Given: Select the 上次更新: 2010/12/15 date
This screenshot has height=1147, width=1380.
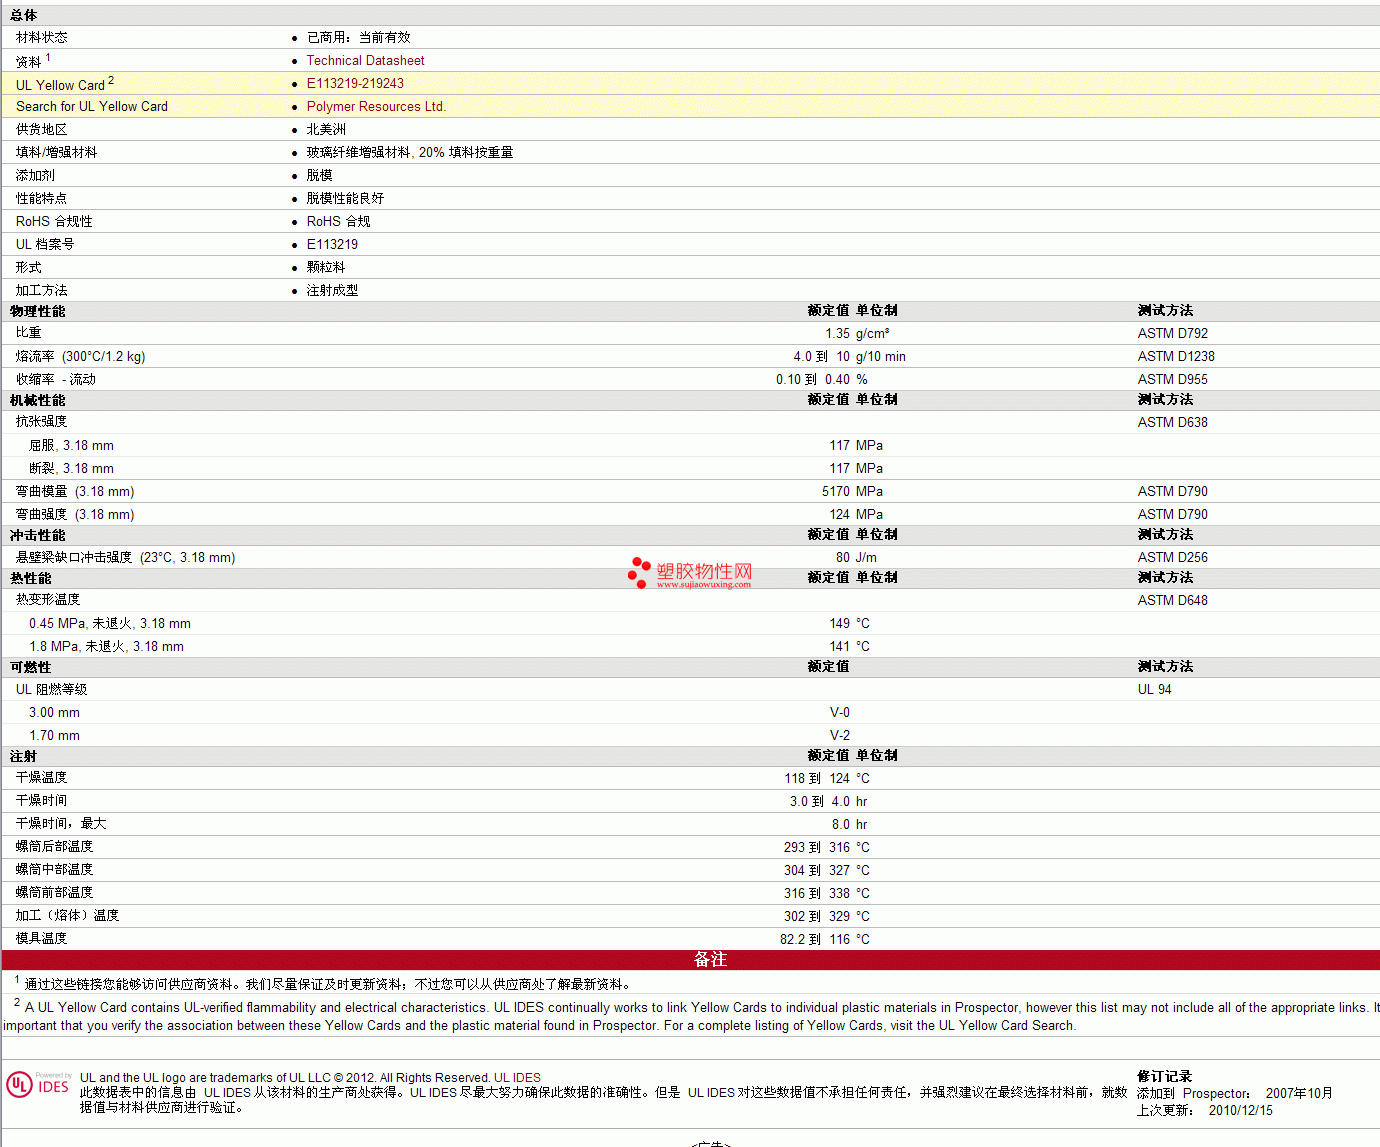Looking at the screenshot, I should pyautogui.click(x=1205, y=1111).
